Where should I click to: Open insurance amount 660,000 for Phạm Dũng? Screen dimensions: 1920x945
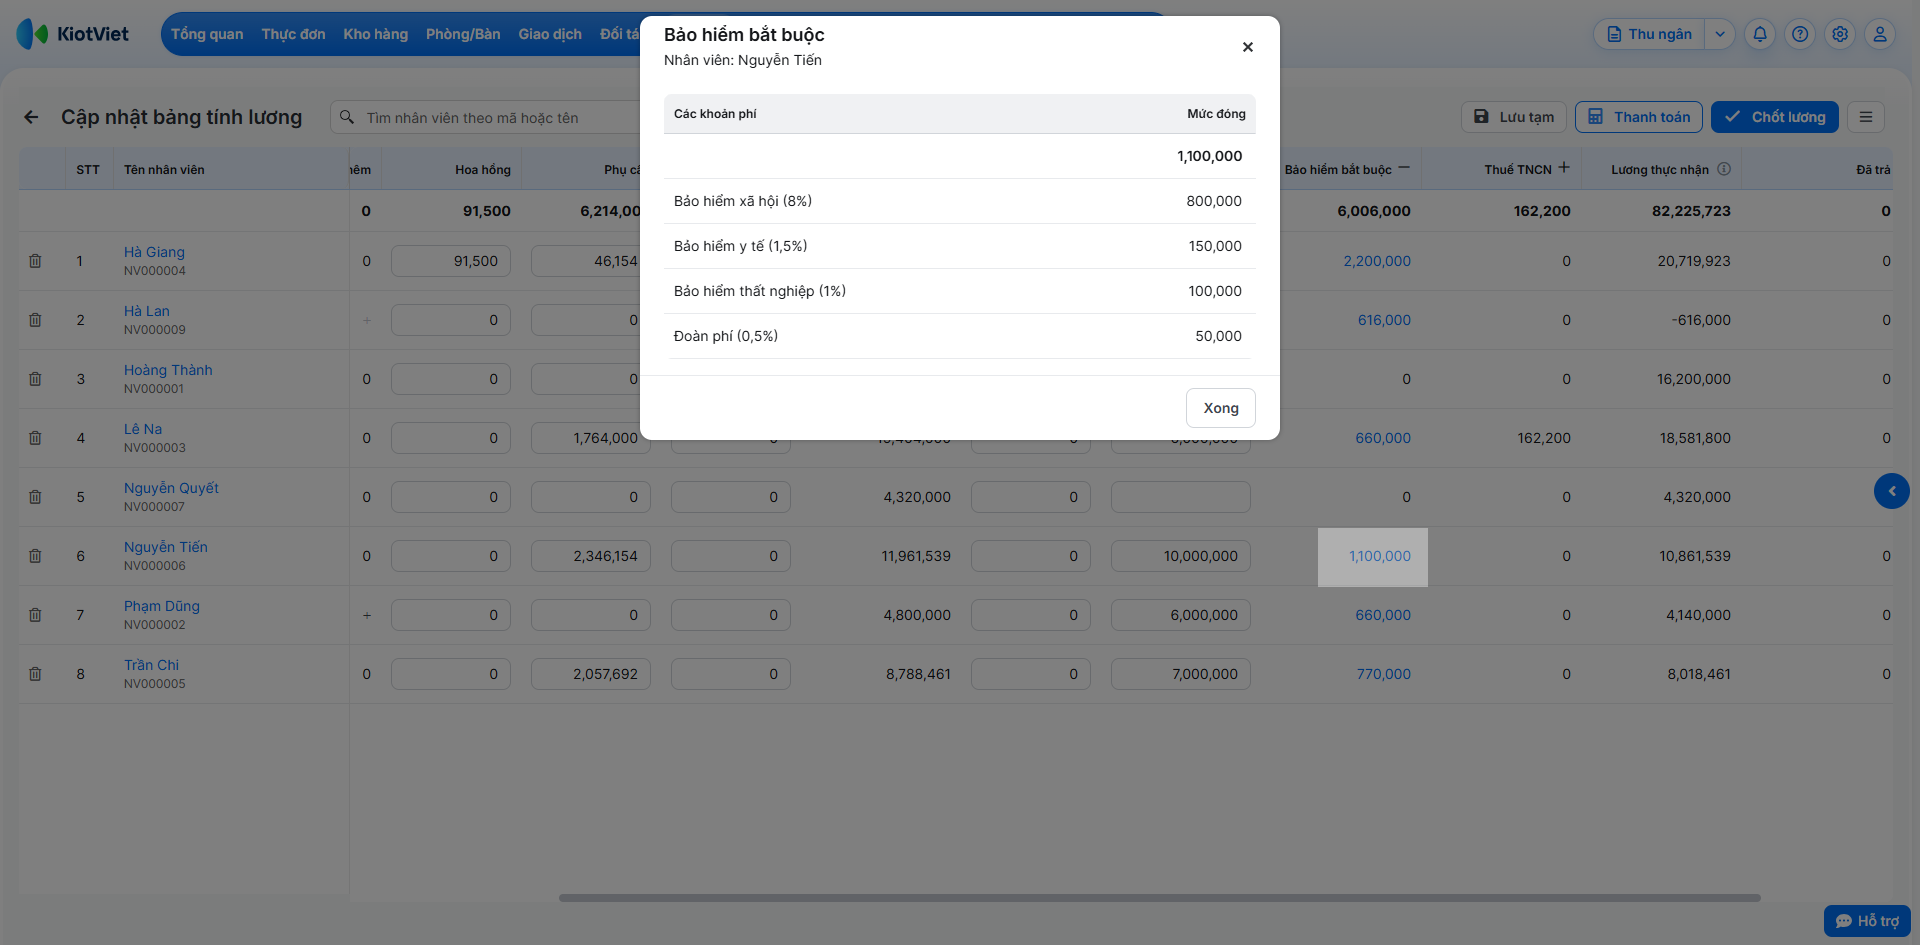point(1383,615)
